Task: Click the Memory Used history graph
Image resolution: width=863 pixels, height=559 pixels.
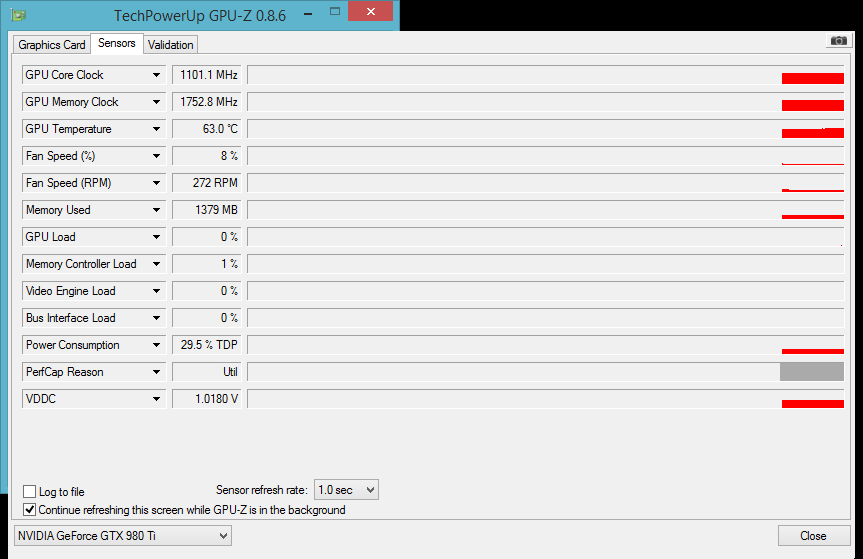Action: (546, 210)
